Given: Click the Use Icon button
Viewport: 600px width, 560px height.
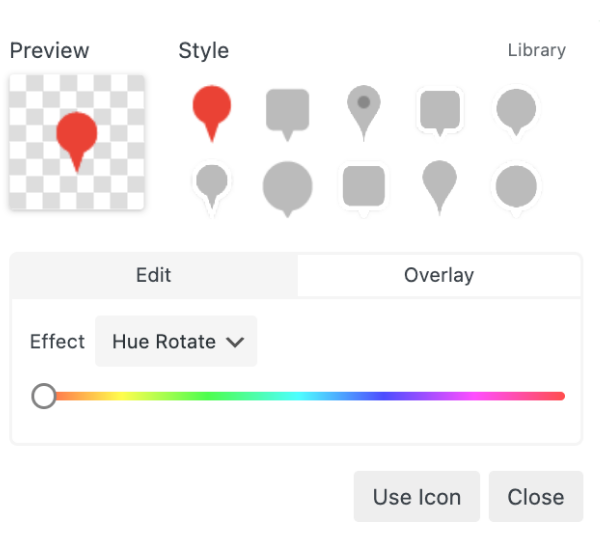Looking at the screenshot, I should [416, 497].
